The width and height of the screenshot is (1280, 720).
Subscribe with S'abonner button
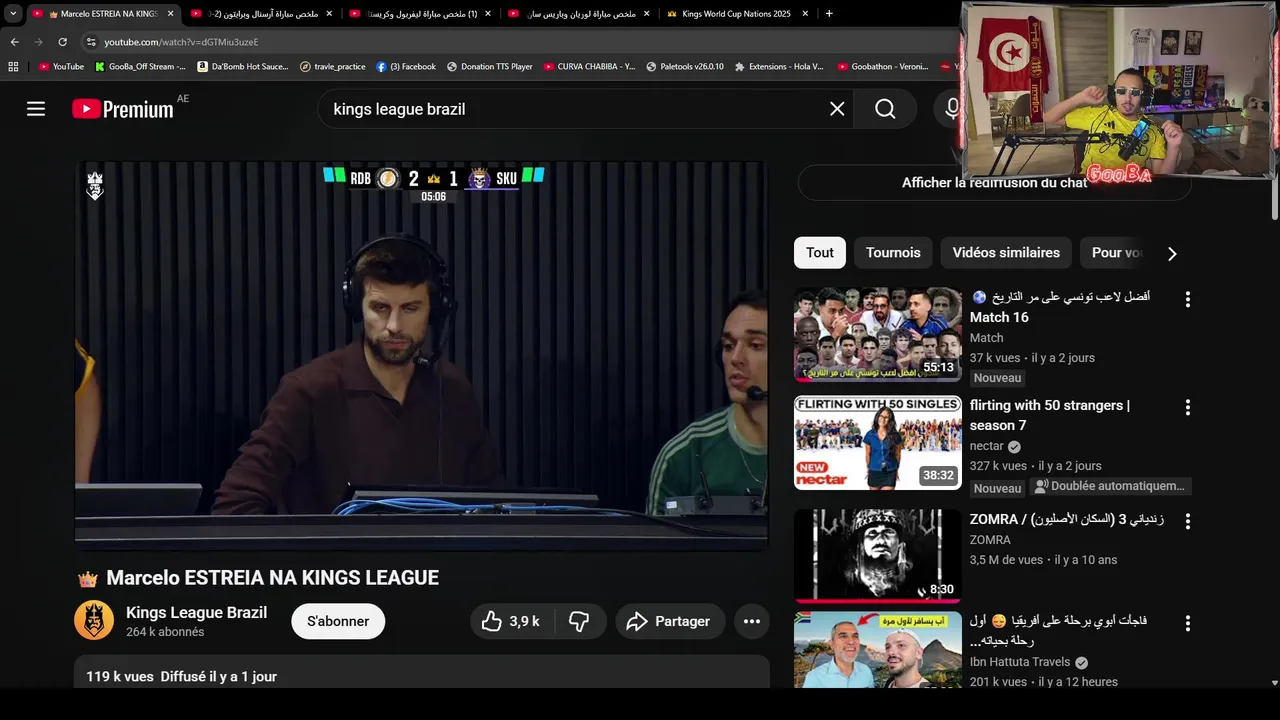[338, 621]
